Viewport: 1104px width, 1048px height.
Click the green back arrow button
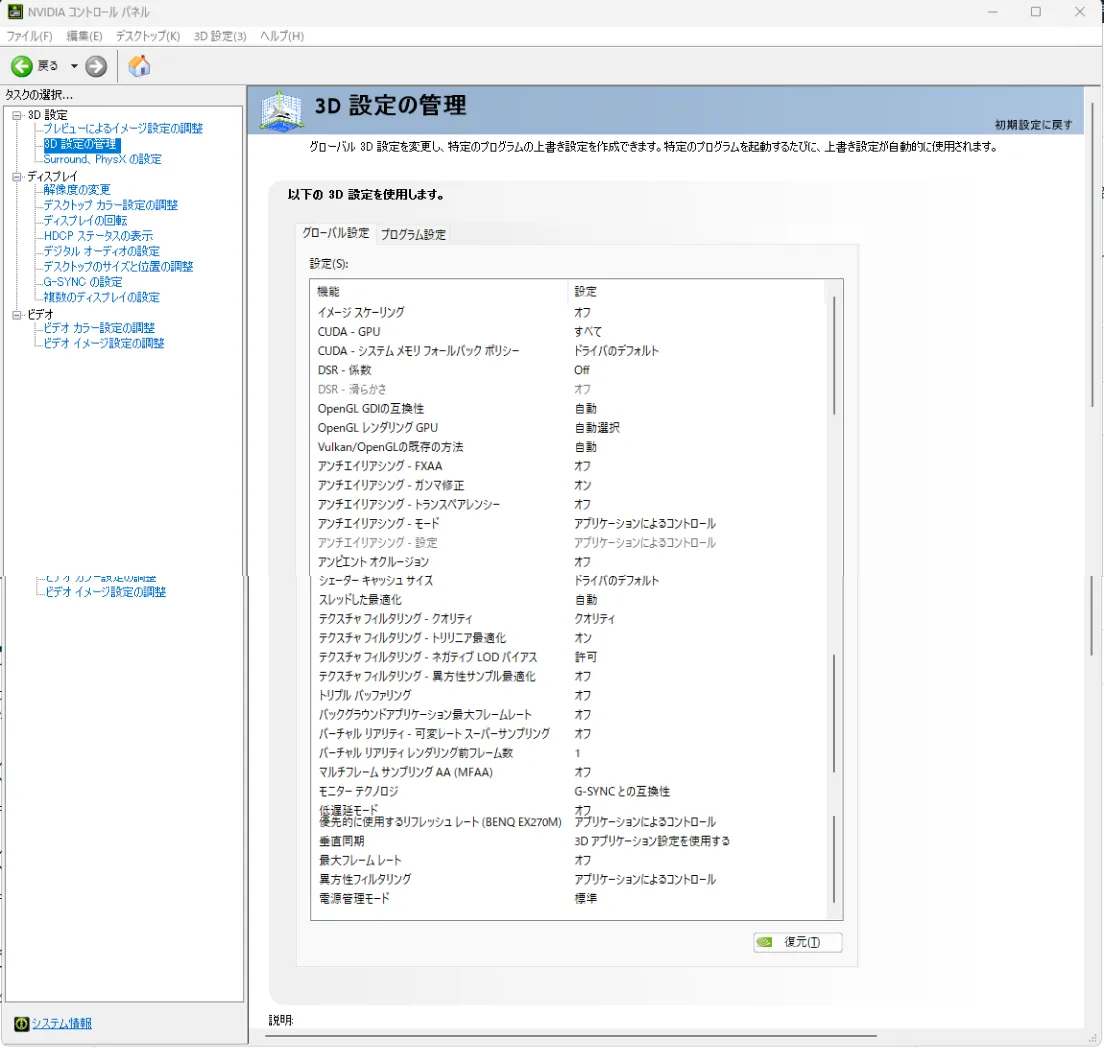pos(22,66)
